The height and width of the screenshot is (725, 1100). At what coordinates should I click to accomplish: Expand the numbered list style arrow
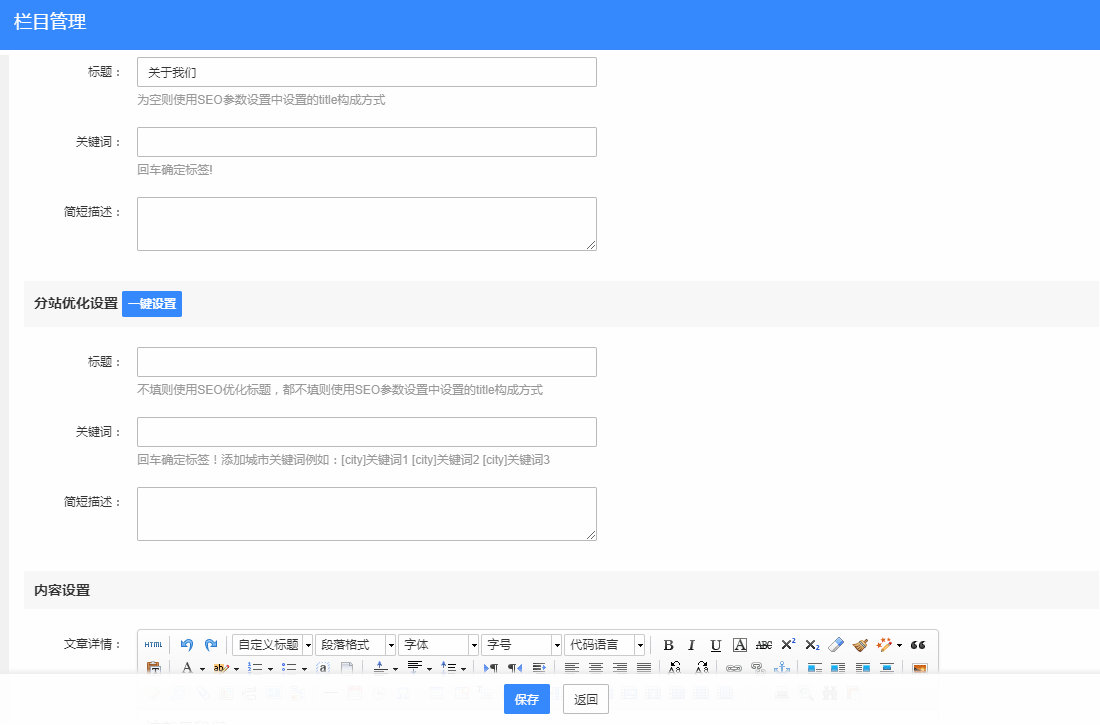(x=270, y=668)
